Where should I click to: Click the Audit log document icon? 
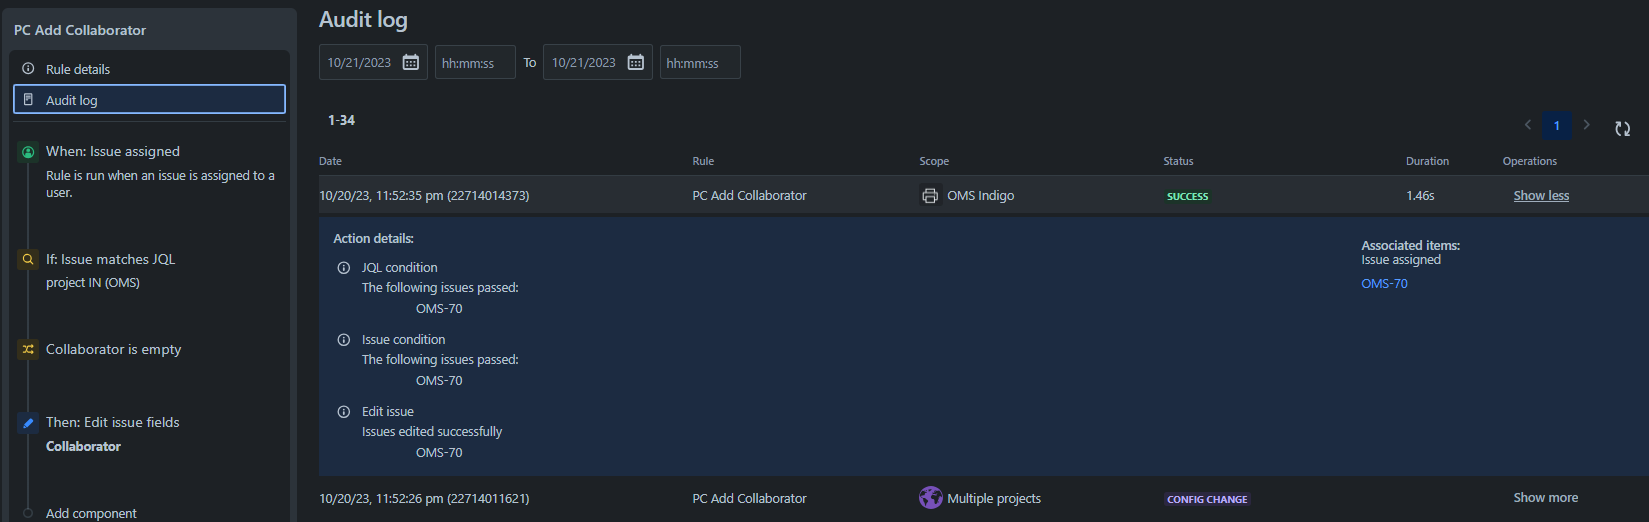pyautogui.click(x=28, y=100)
